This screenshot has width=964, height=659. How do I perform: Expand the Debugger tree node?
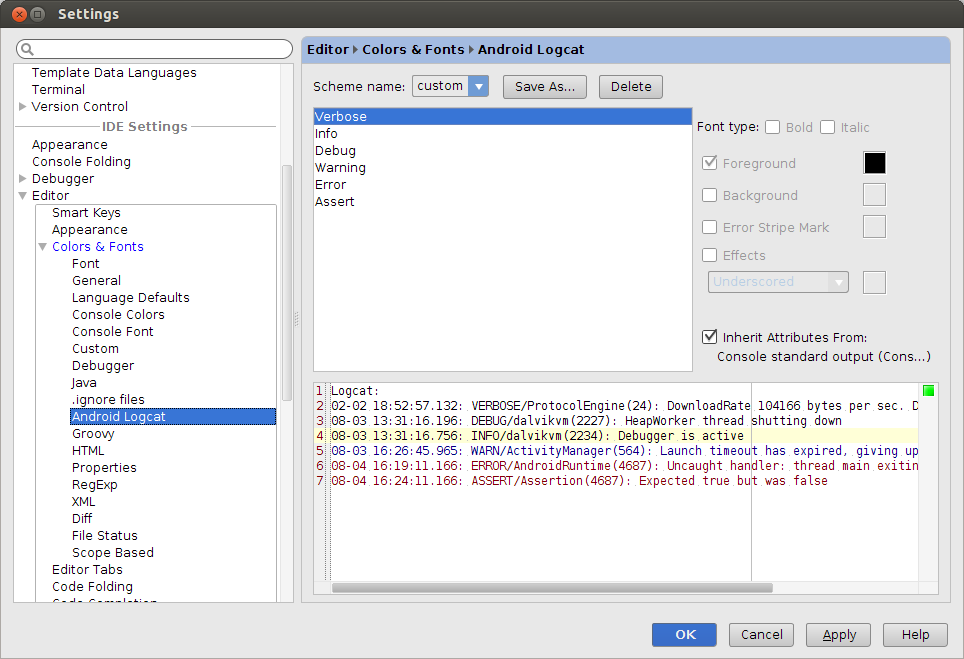point(23,178)
